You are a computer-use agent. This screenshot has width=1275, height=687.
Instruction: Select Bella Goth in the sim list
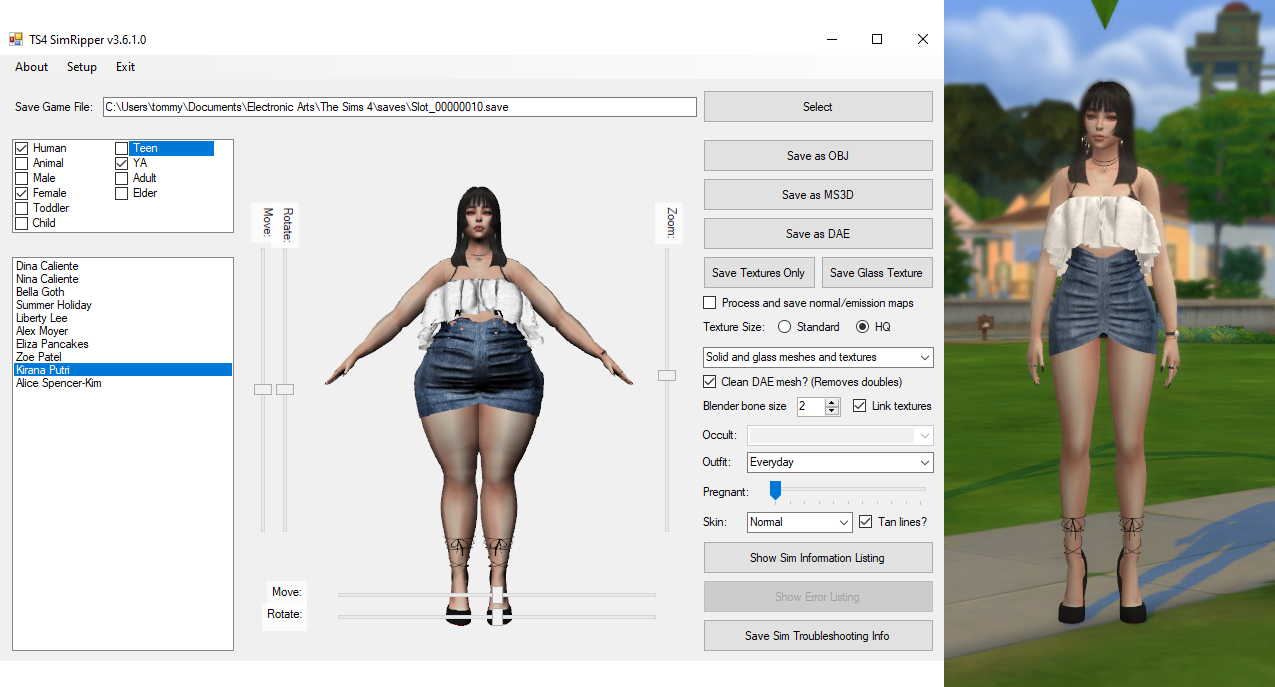pos(40,291)
